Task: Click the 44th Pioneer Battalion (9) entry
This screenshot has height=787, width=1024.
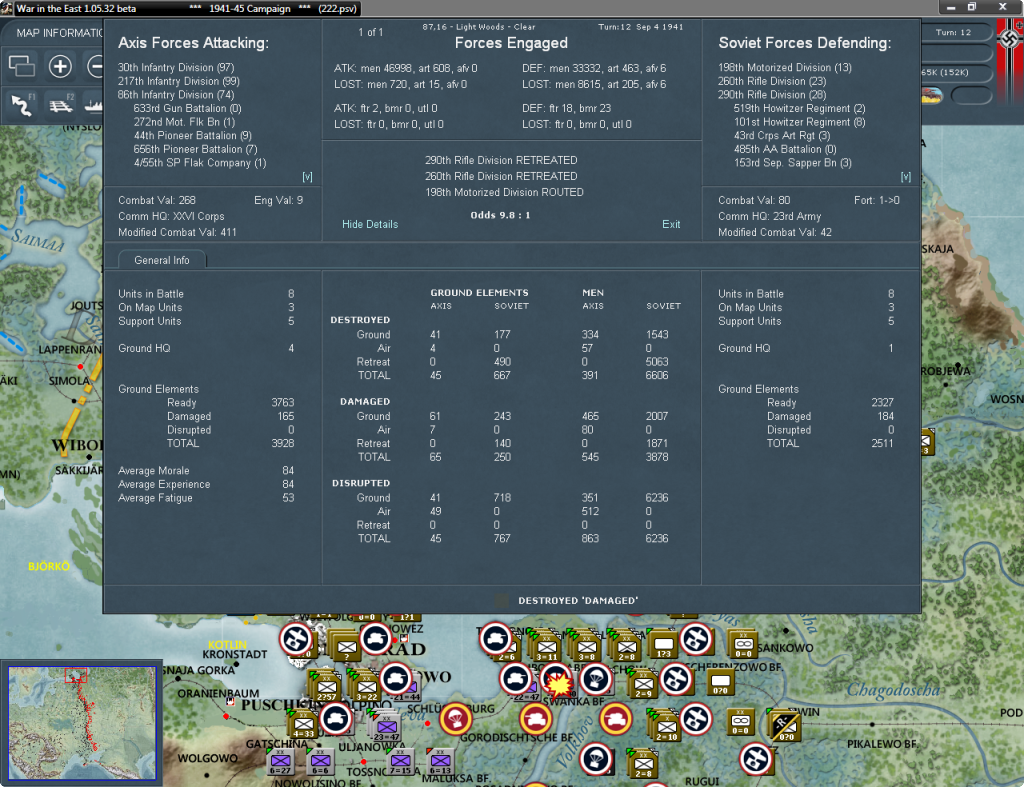Action: pyautogui.click(x=193, y=136)
